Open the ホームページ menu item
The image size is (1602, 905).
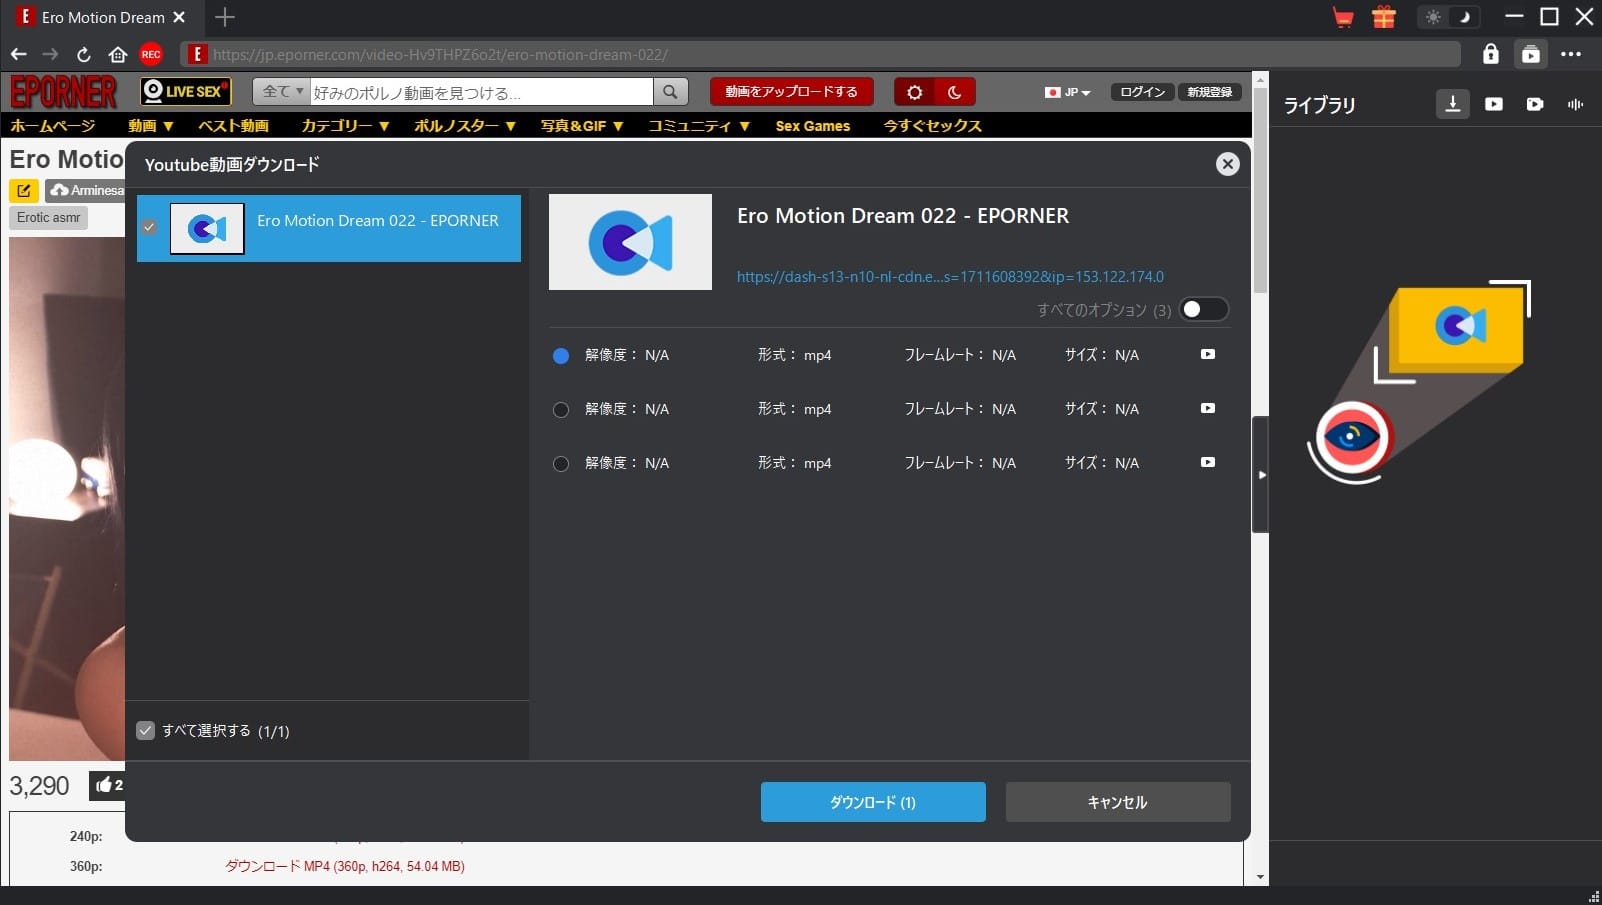point(53,126)
